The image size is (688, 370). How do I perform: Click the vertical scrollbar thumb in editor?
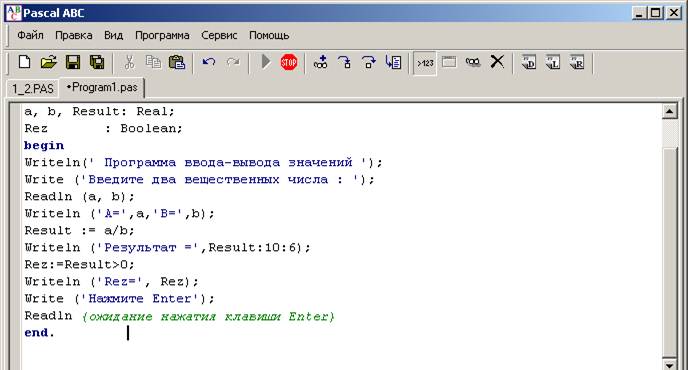click(x=669, y=252)
